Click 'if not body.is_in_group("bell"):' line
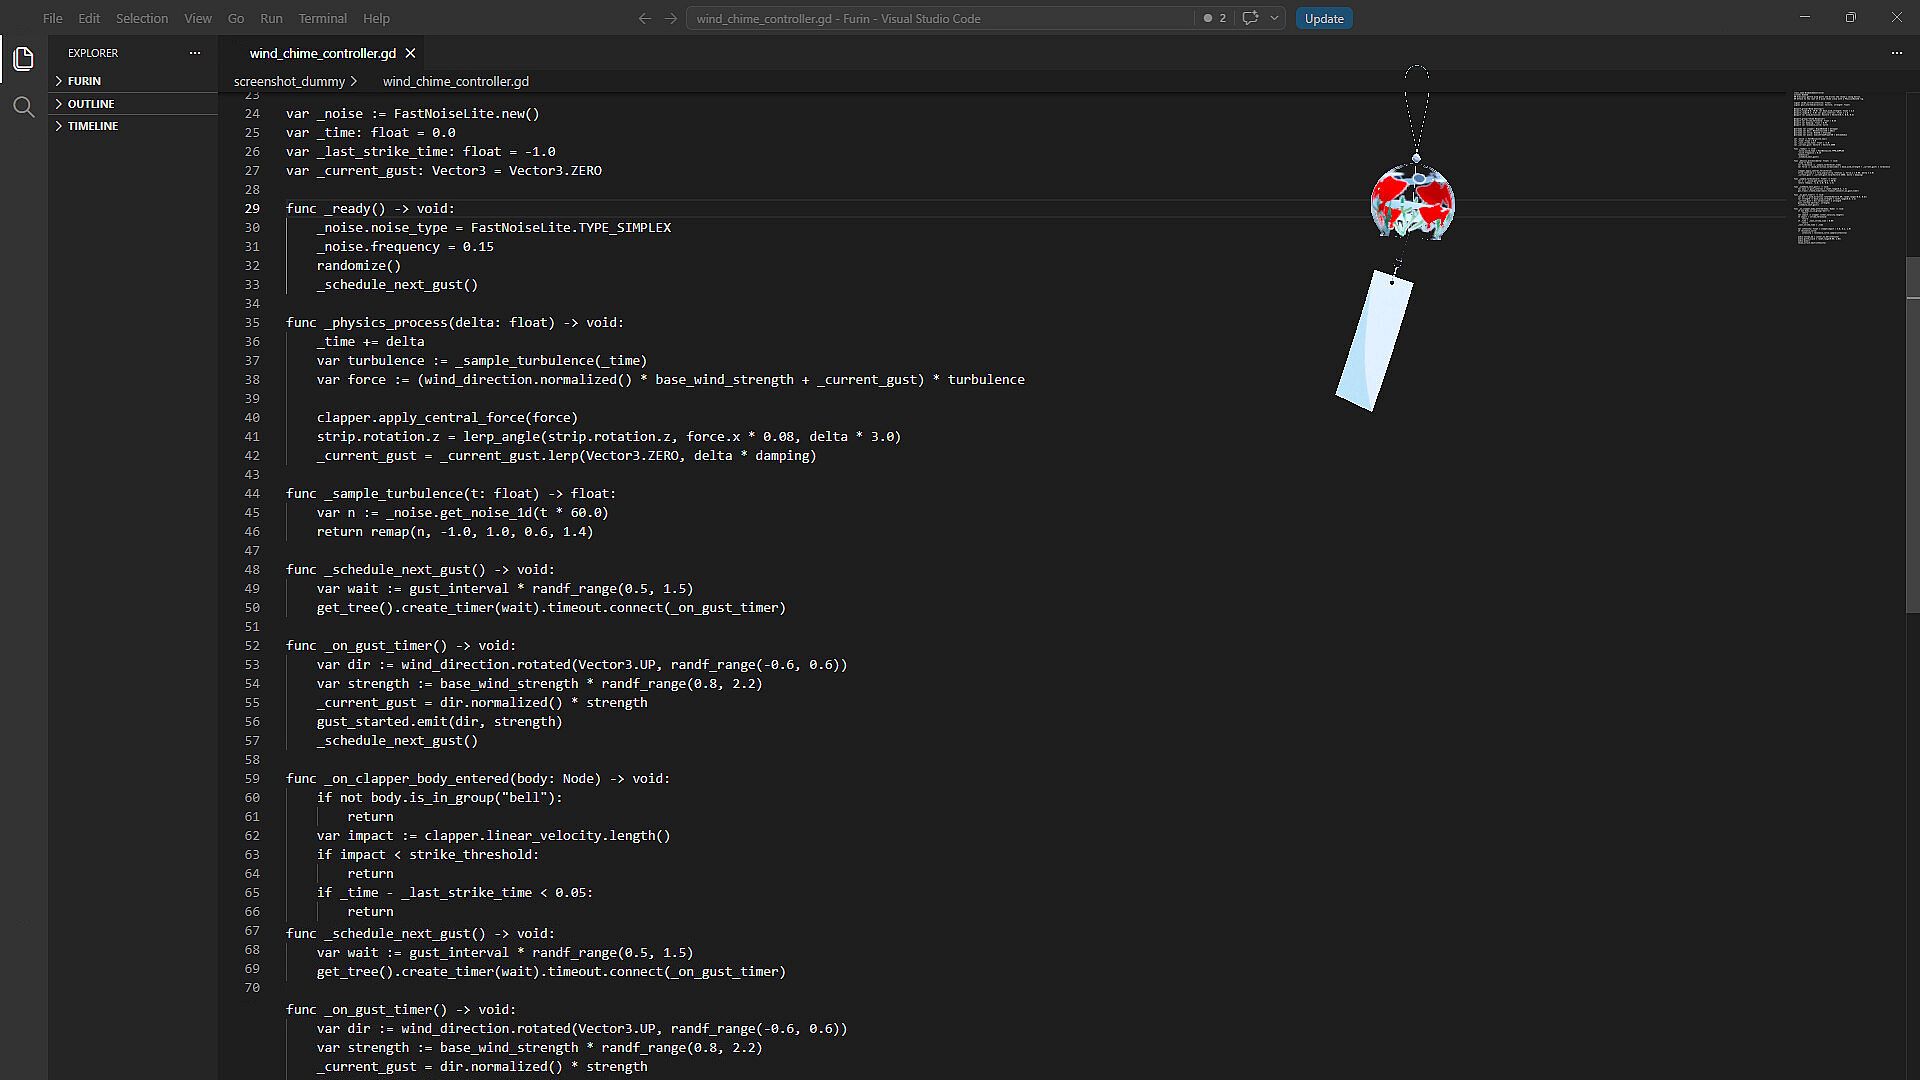1920x1080 pixels. pos(439,797)
